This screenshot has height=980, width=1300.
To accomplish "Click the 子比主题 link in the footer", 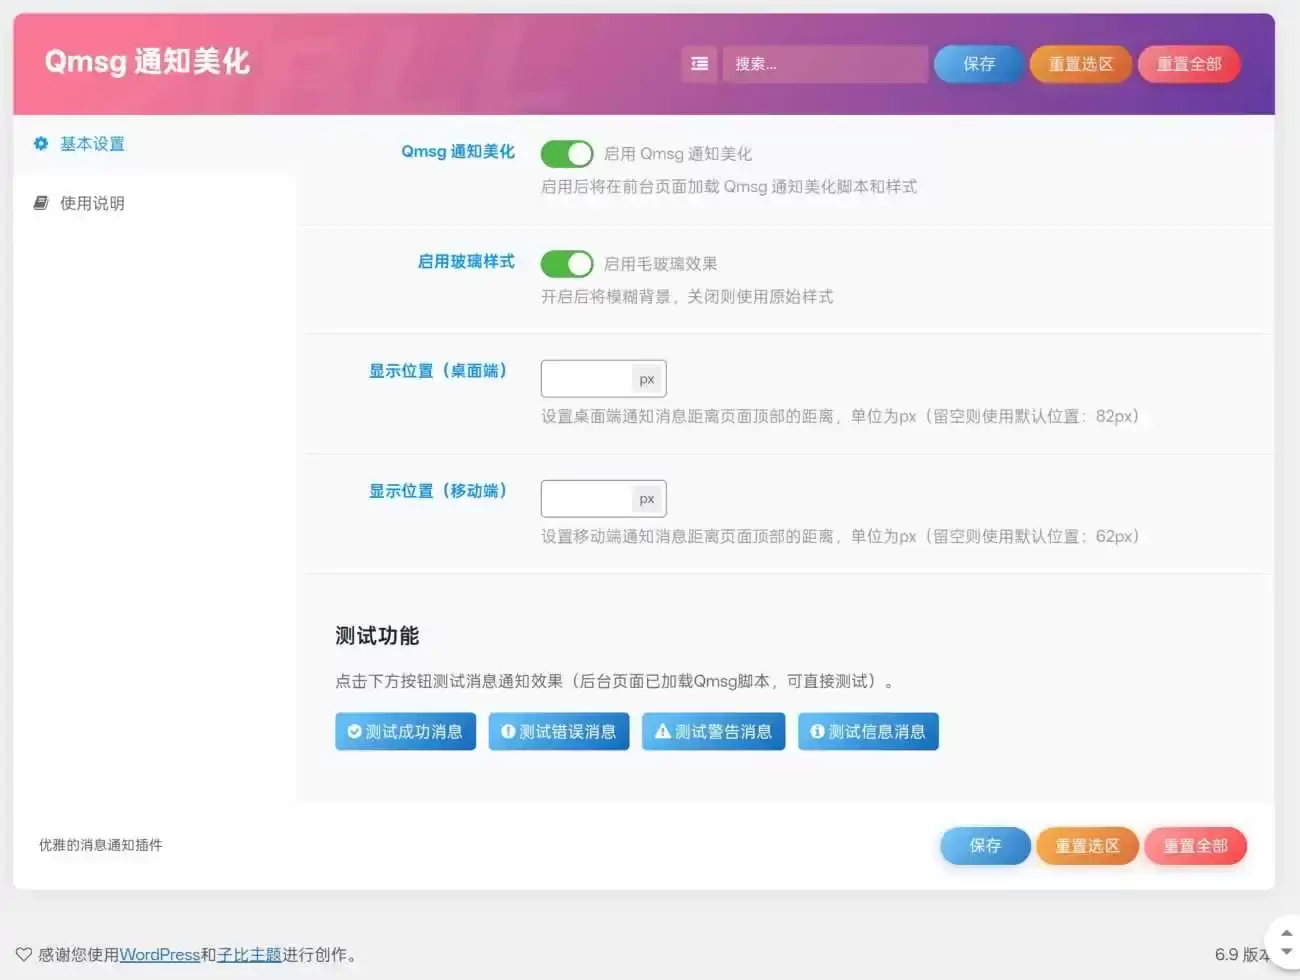I will (x=250, y=954).
